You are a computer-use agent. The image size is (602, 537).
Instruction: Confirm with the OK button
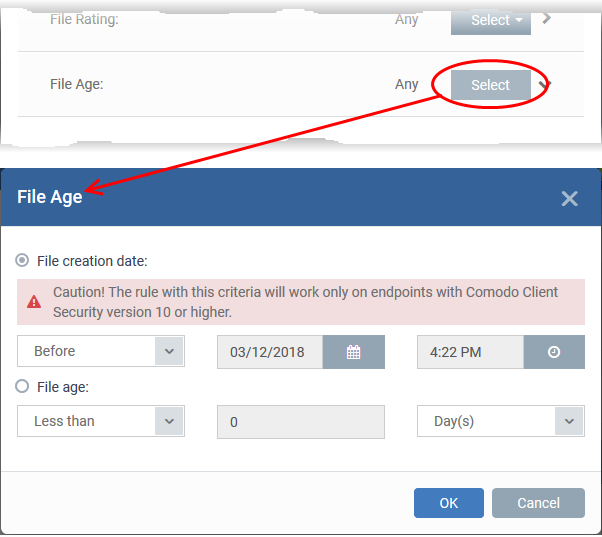click(448, 503)
